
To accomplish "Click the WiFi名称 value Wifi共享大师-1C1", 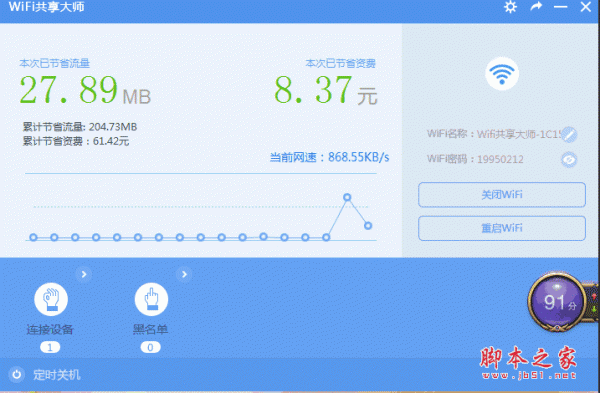I will point(519,134).
